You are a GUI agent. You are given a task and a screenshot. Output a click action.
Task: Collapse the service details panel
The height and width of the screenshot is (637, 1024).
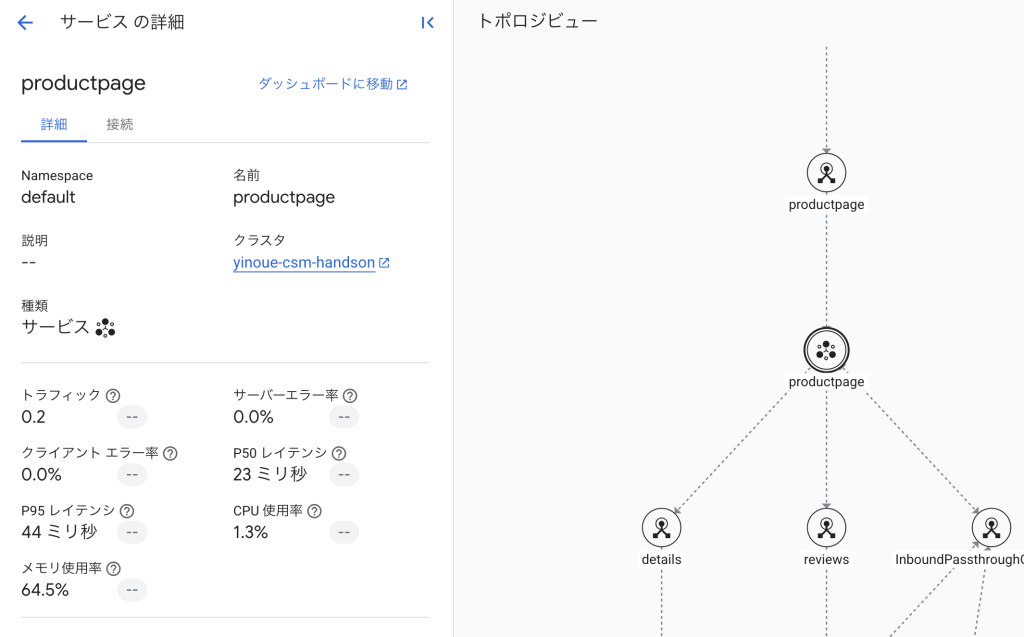[x=427, y=23]
